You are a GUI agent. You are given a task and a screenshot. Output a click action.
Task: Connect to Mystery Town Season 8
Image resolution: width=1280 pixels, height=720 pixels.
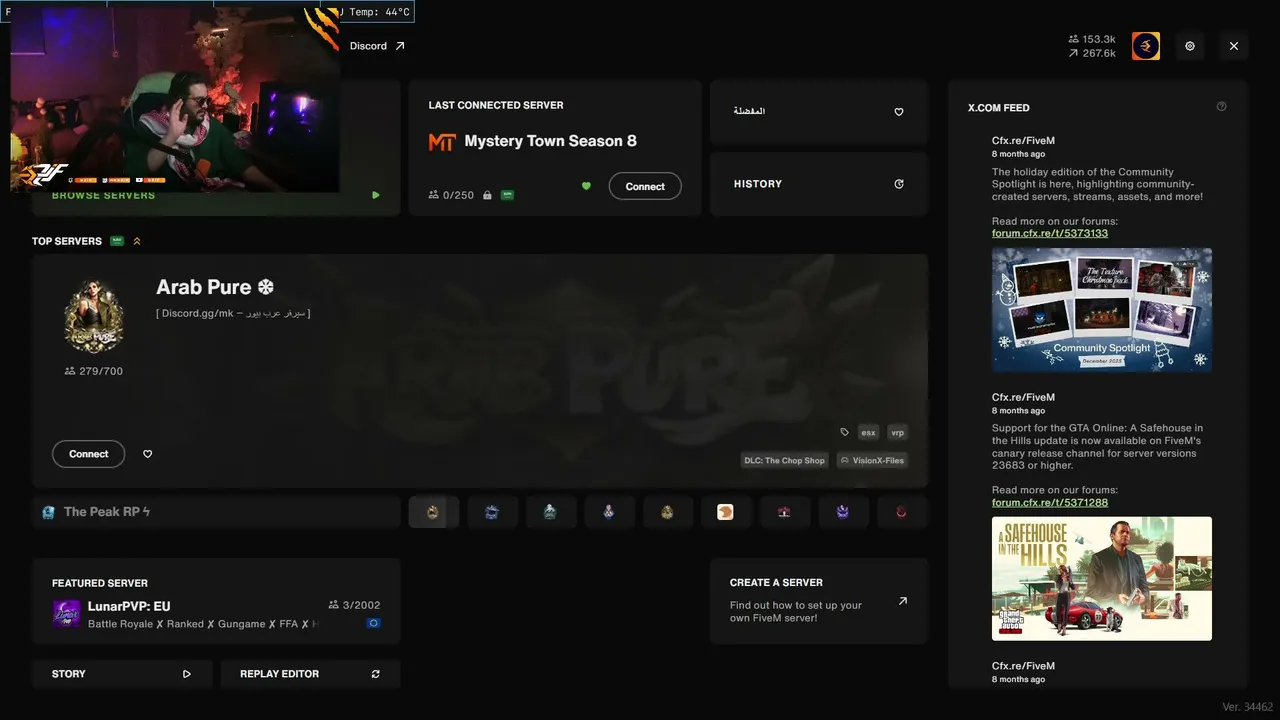645,186
